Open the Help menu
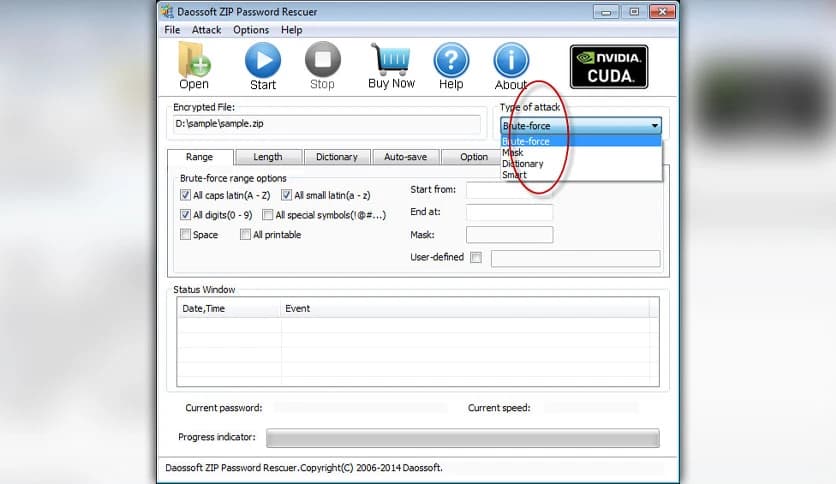The image size is (836, 484). click(x=292, y=30)
